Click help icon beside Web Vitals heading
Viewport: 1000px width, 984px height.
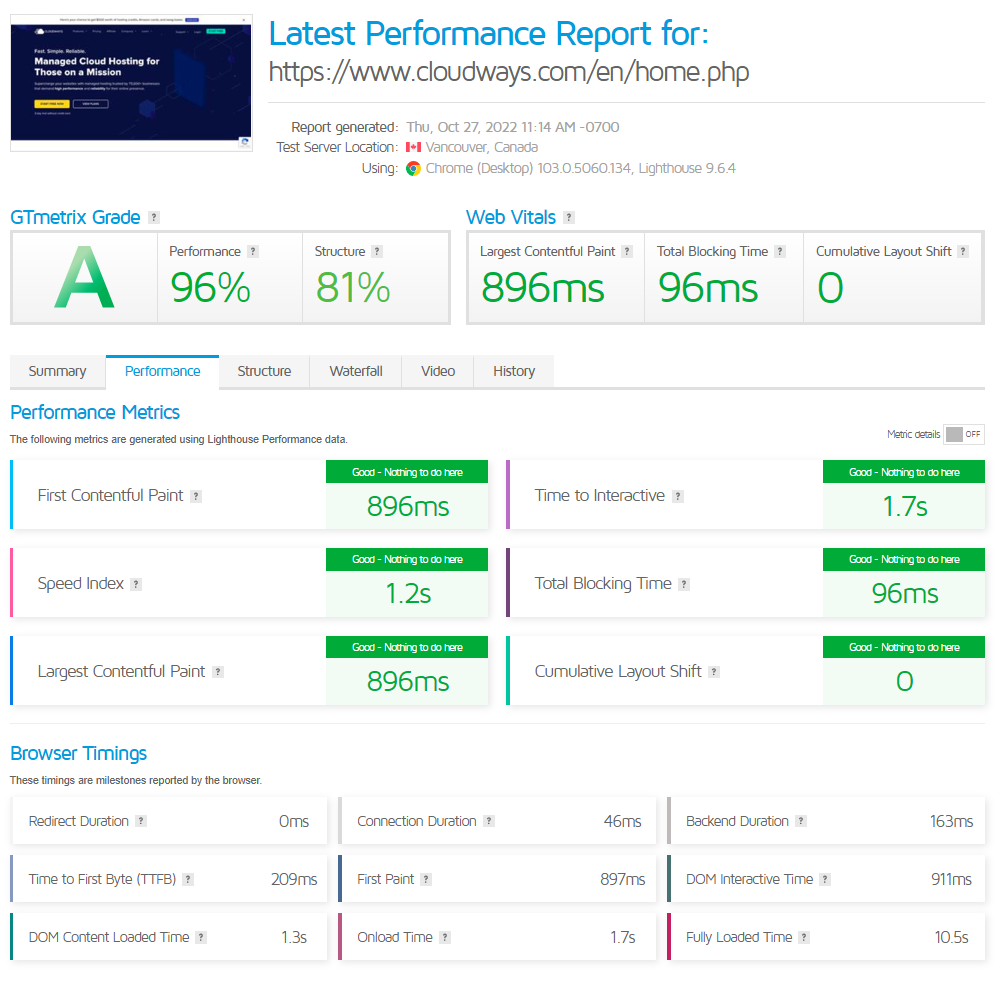(x=568, y=218)
